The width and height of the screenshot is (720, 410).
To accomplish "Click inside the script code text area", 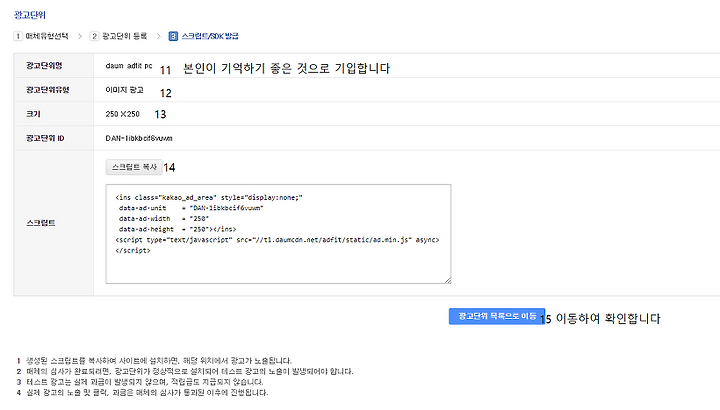I will (278, 234).
